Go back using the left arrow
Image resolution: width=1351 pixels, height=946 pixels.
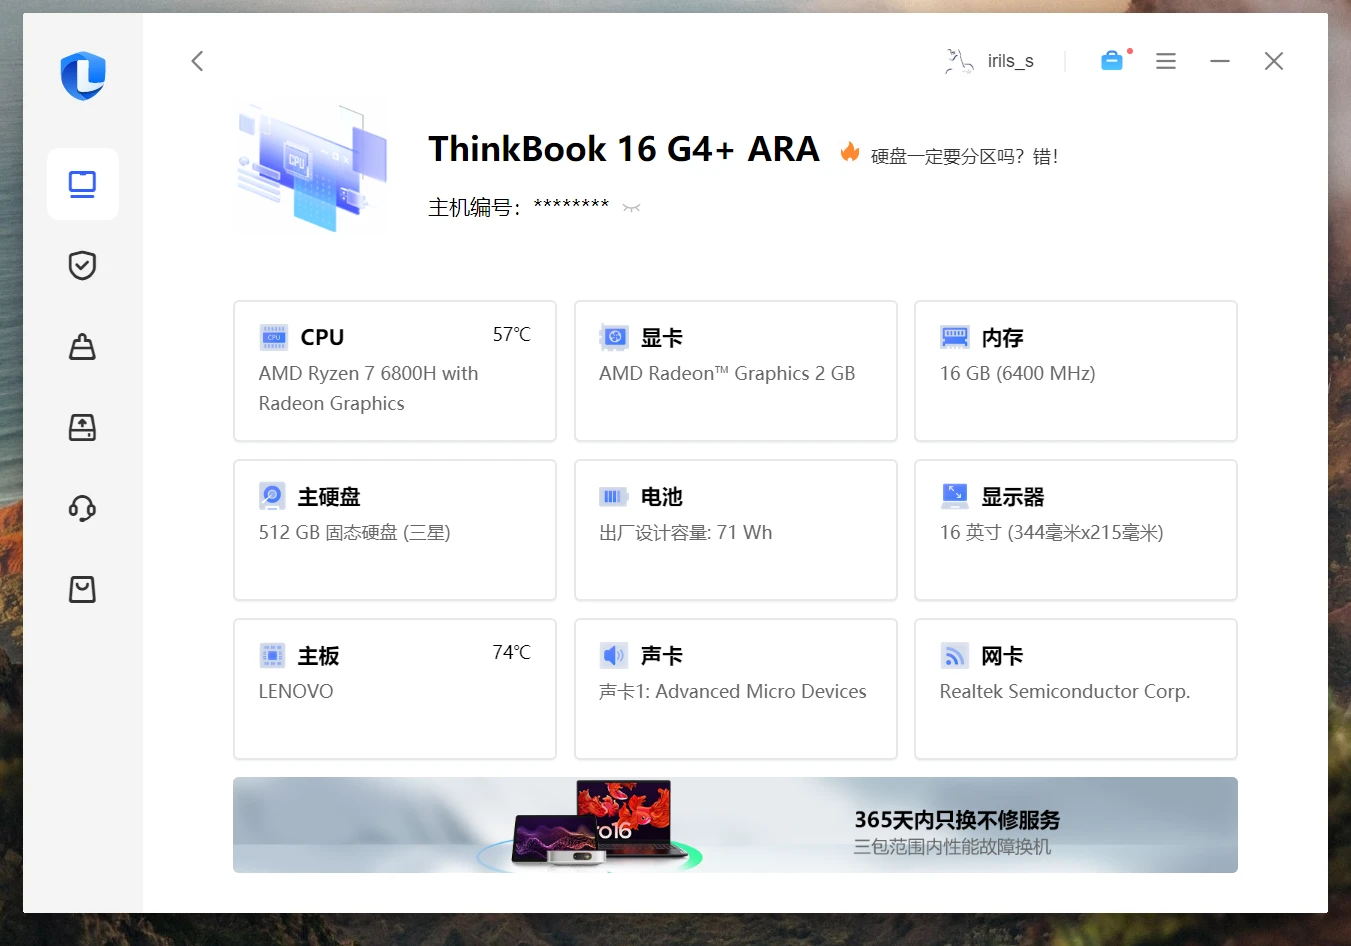click(x=198, y=61)
